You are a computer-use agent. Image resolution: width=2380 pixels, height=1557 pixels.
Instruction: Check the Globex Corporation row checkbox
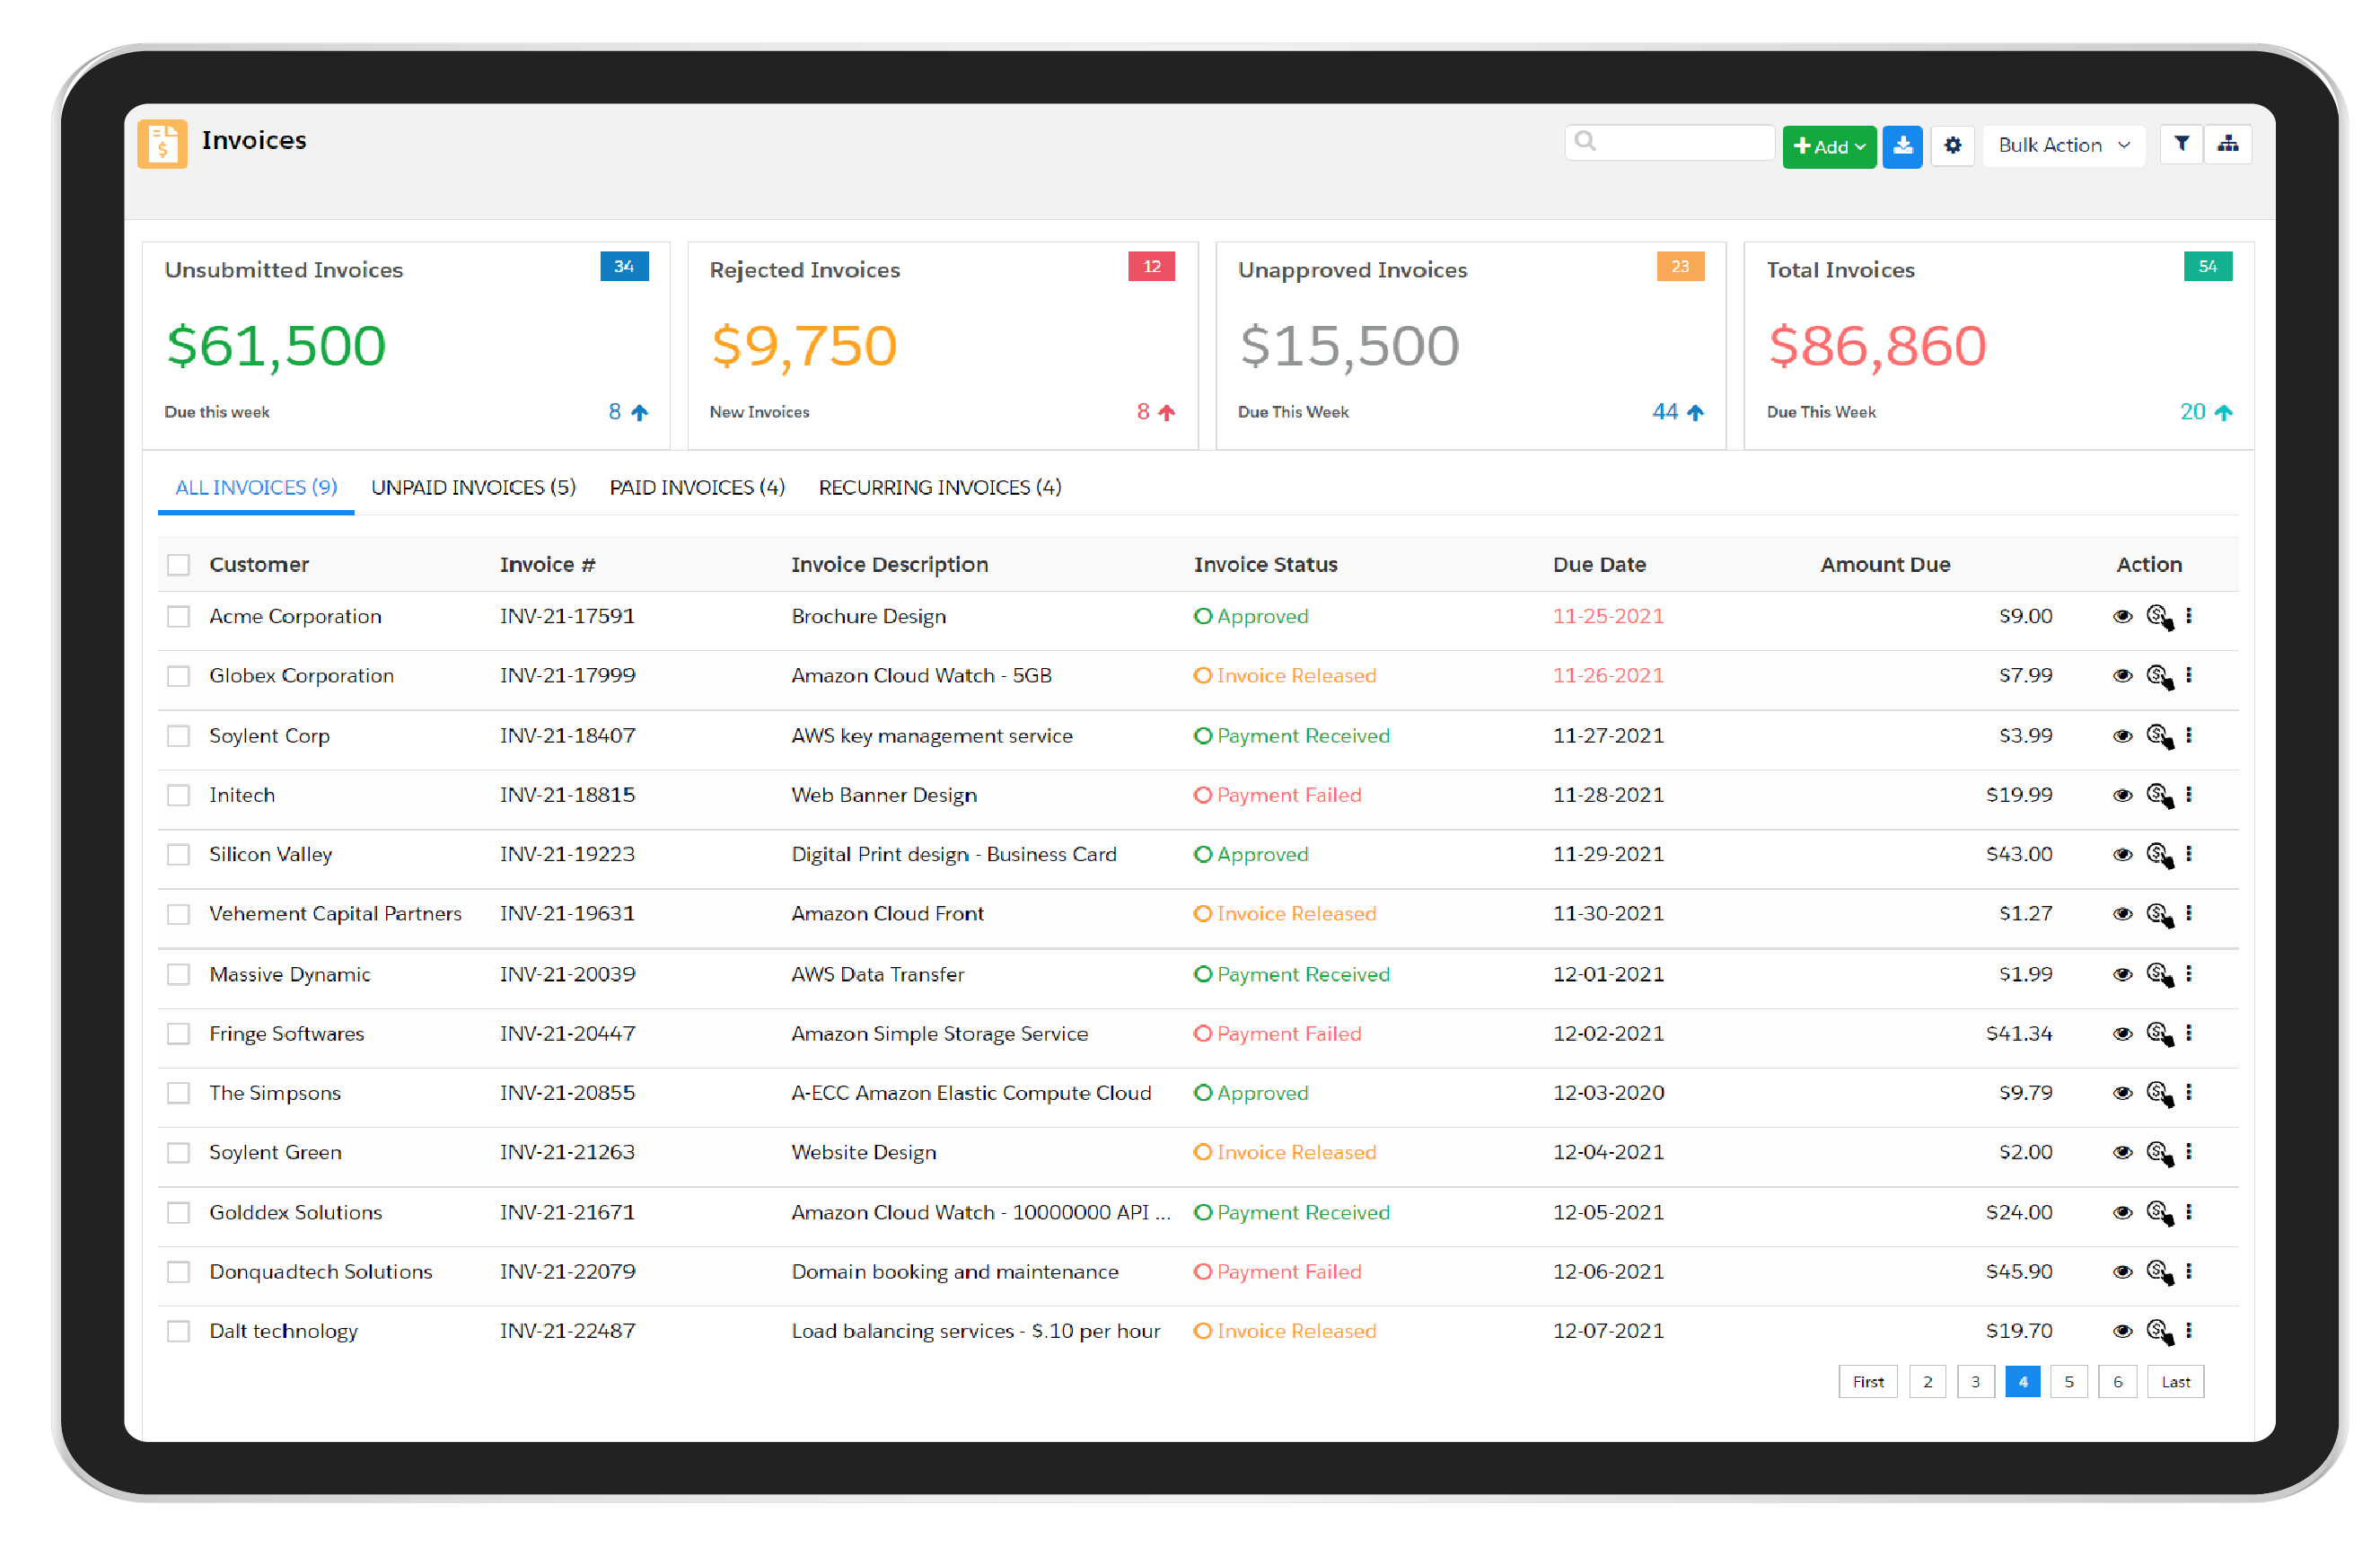click(x=178, y=676)
